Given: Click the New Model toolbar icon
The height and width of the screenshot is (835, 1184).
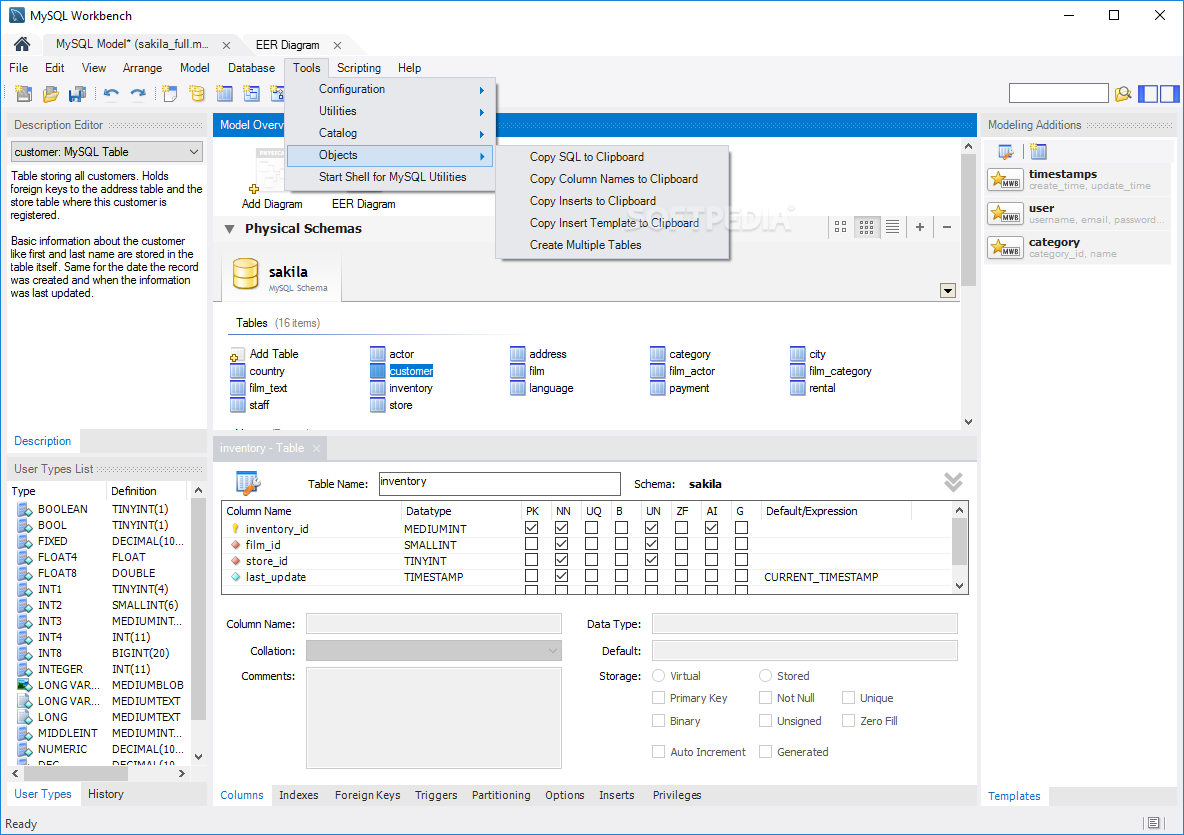Looking at the screenshot, I should point(23,94).
